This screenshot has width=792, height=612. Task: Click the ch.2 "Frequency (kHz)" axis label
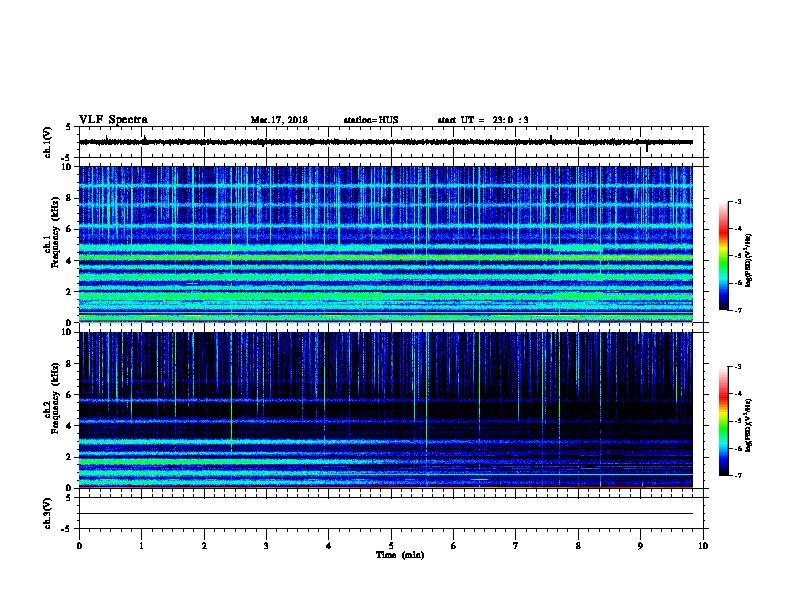(x=56, y=398)
